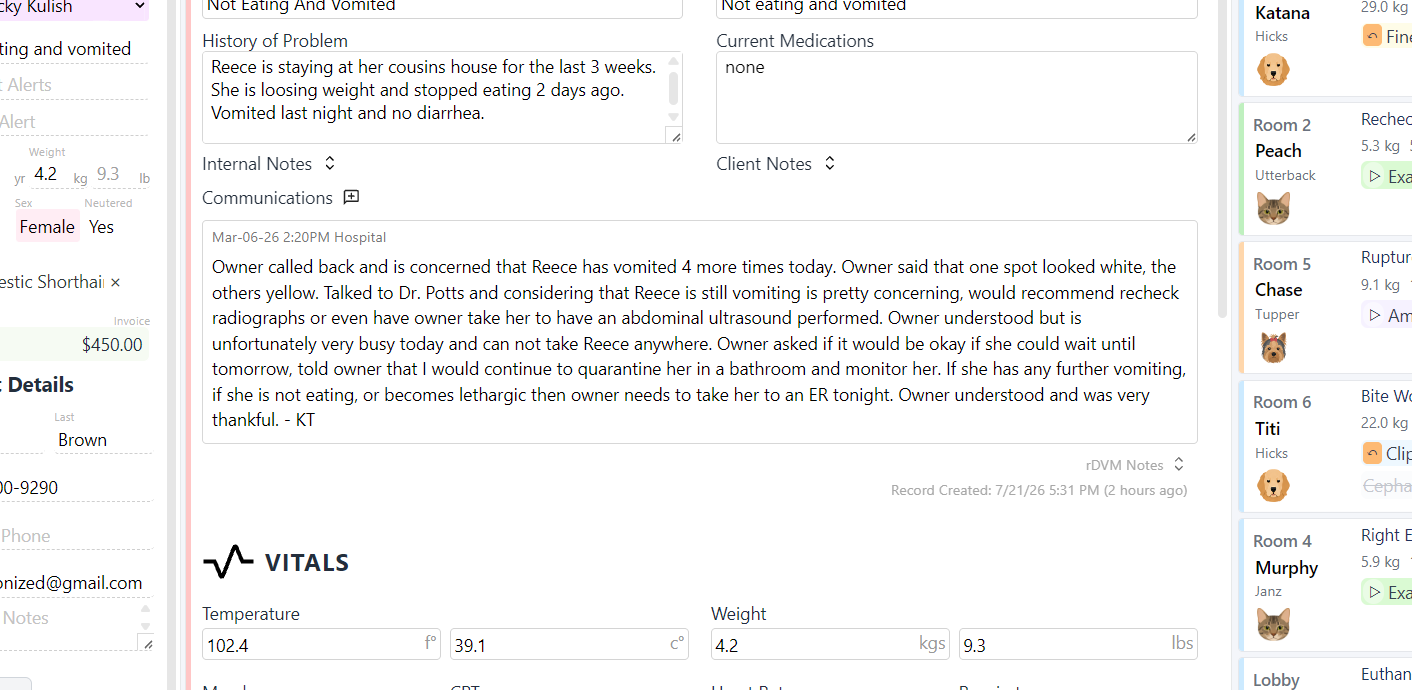Click the Temperature Fahrenheit field

321,645
